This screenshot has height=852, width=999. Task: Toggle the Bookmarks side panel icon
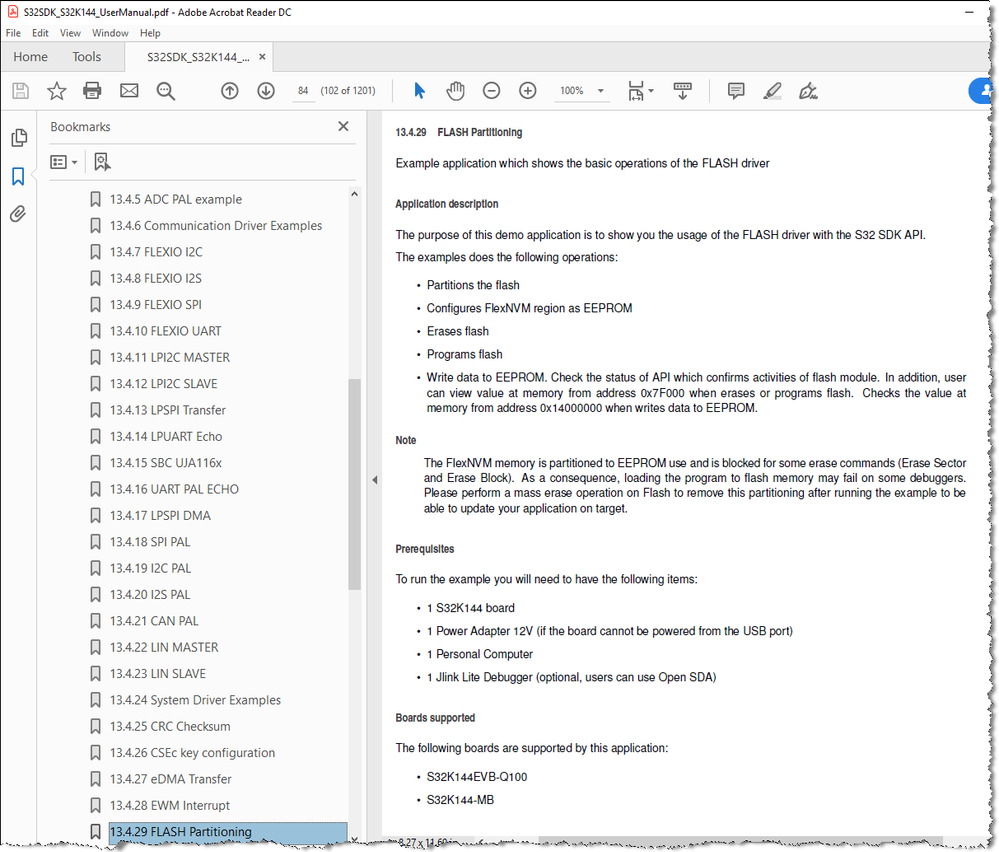[x=18, y=177]
